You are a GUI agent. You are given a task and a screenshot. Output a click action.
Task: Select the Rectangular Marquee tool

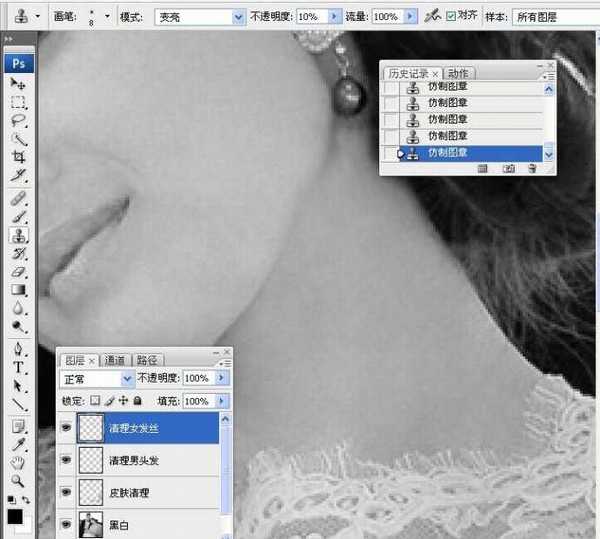click(x=19, y=102)
